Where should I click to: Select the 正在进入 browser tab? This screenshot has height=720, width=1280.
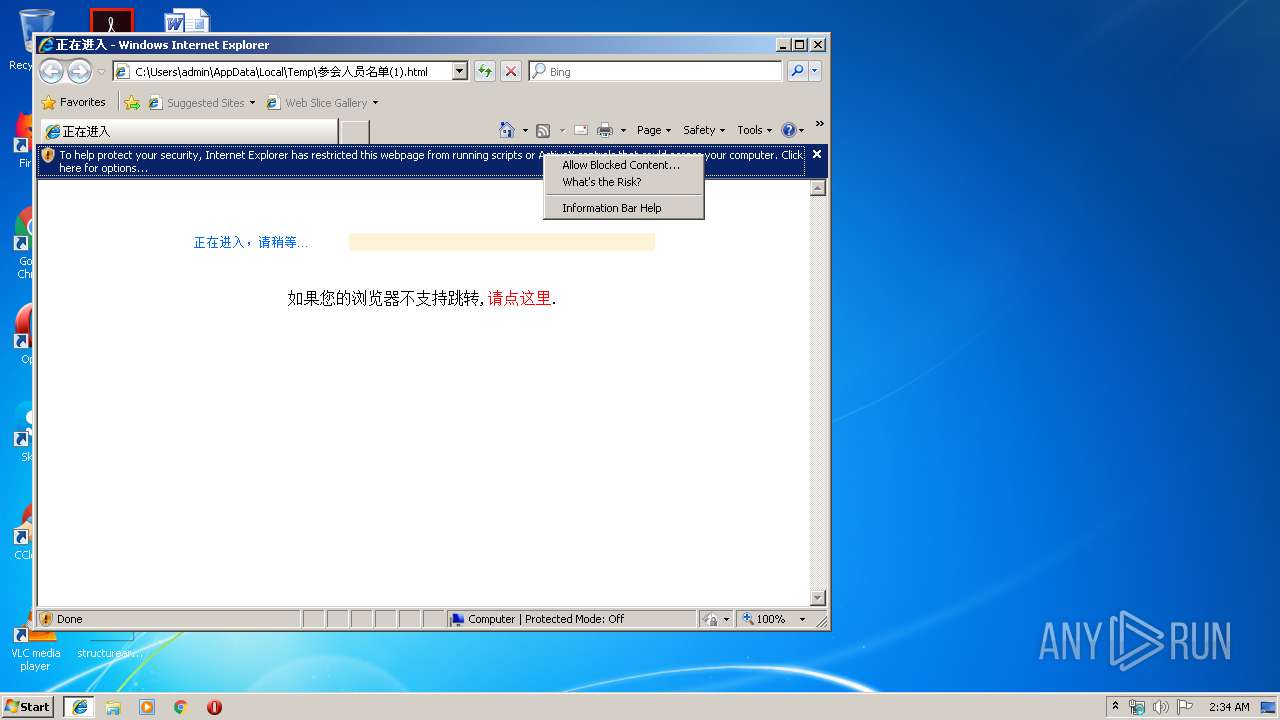tap(189, 131)
